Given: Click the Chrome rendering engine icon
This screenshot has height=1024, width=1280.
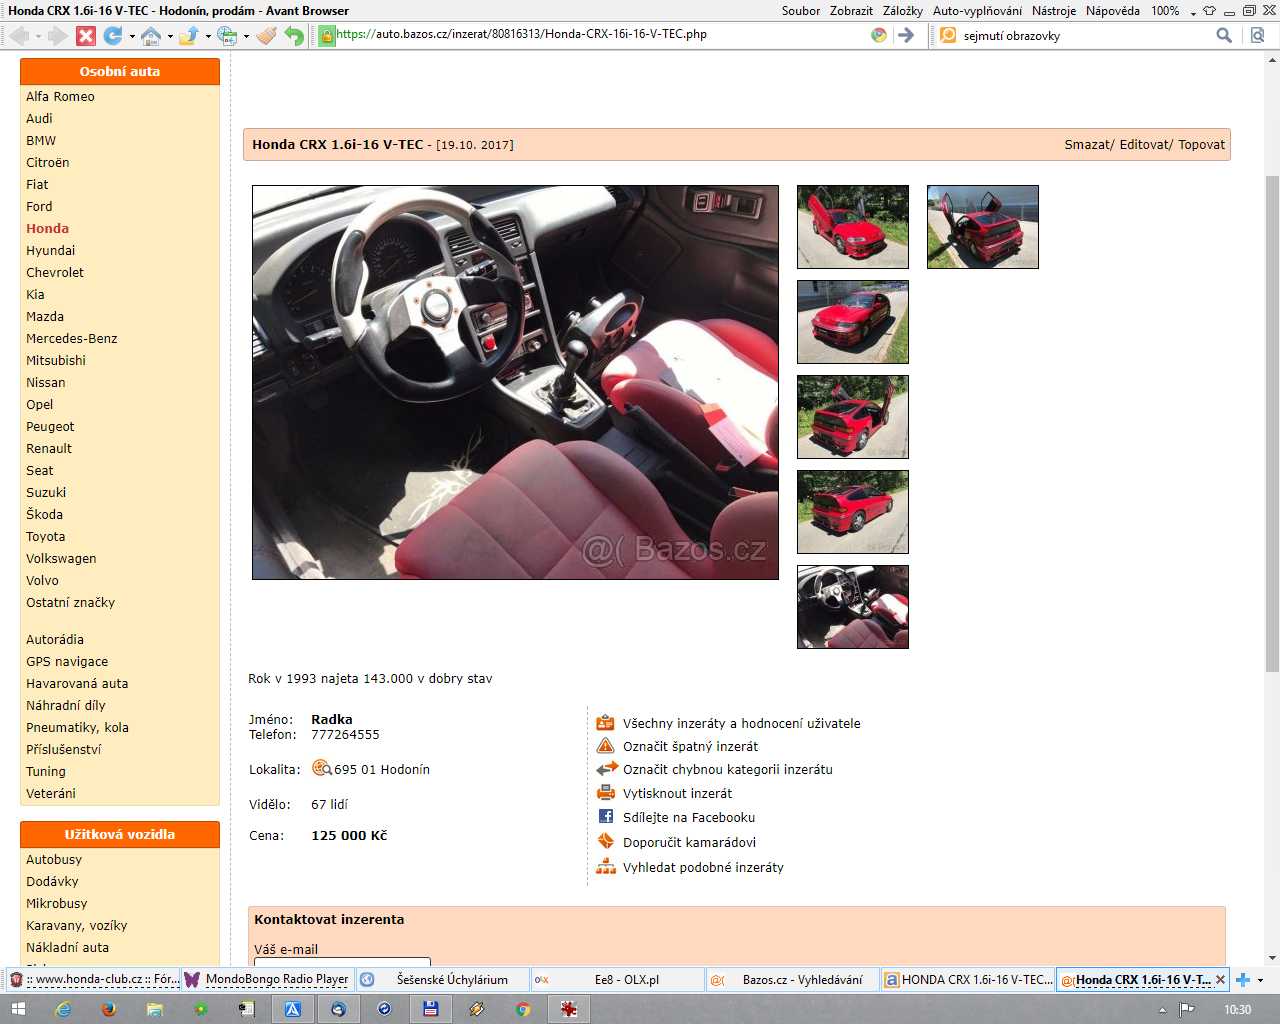Looking at the screenshot, I should [x=879, y=35].
